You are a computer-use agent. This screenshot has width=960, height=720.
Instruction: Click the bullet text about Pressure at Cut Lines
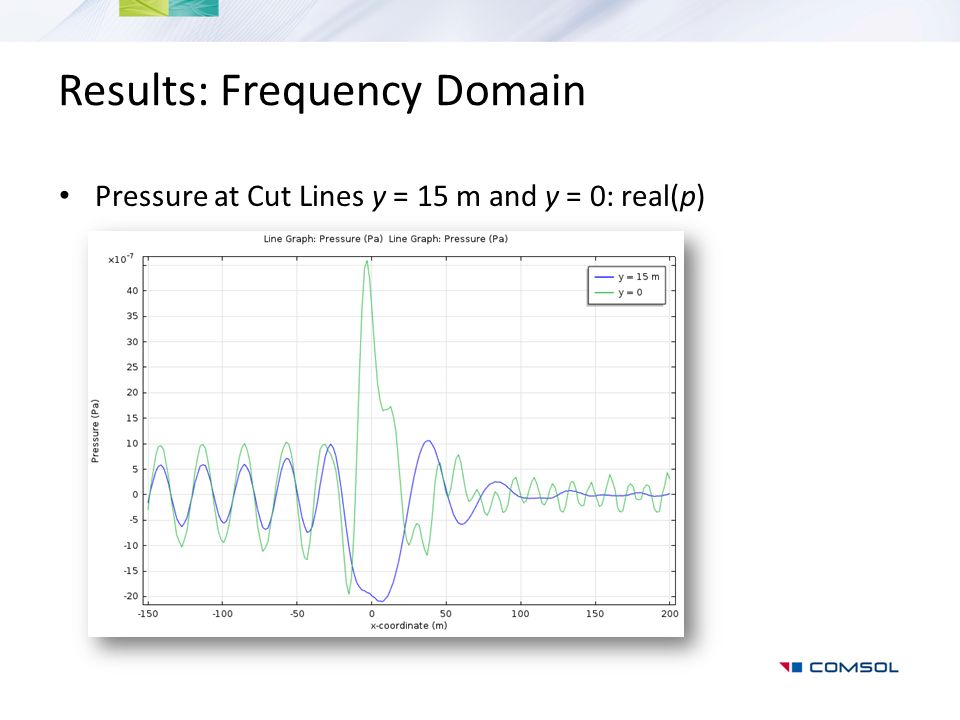(399, 197)
